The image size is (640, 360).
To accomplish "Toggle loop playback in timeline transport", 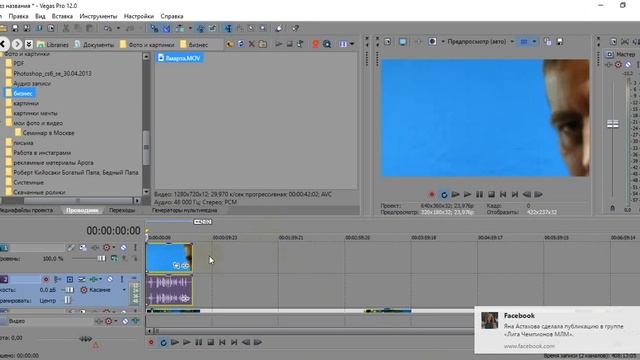I will 163,342.
